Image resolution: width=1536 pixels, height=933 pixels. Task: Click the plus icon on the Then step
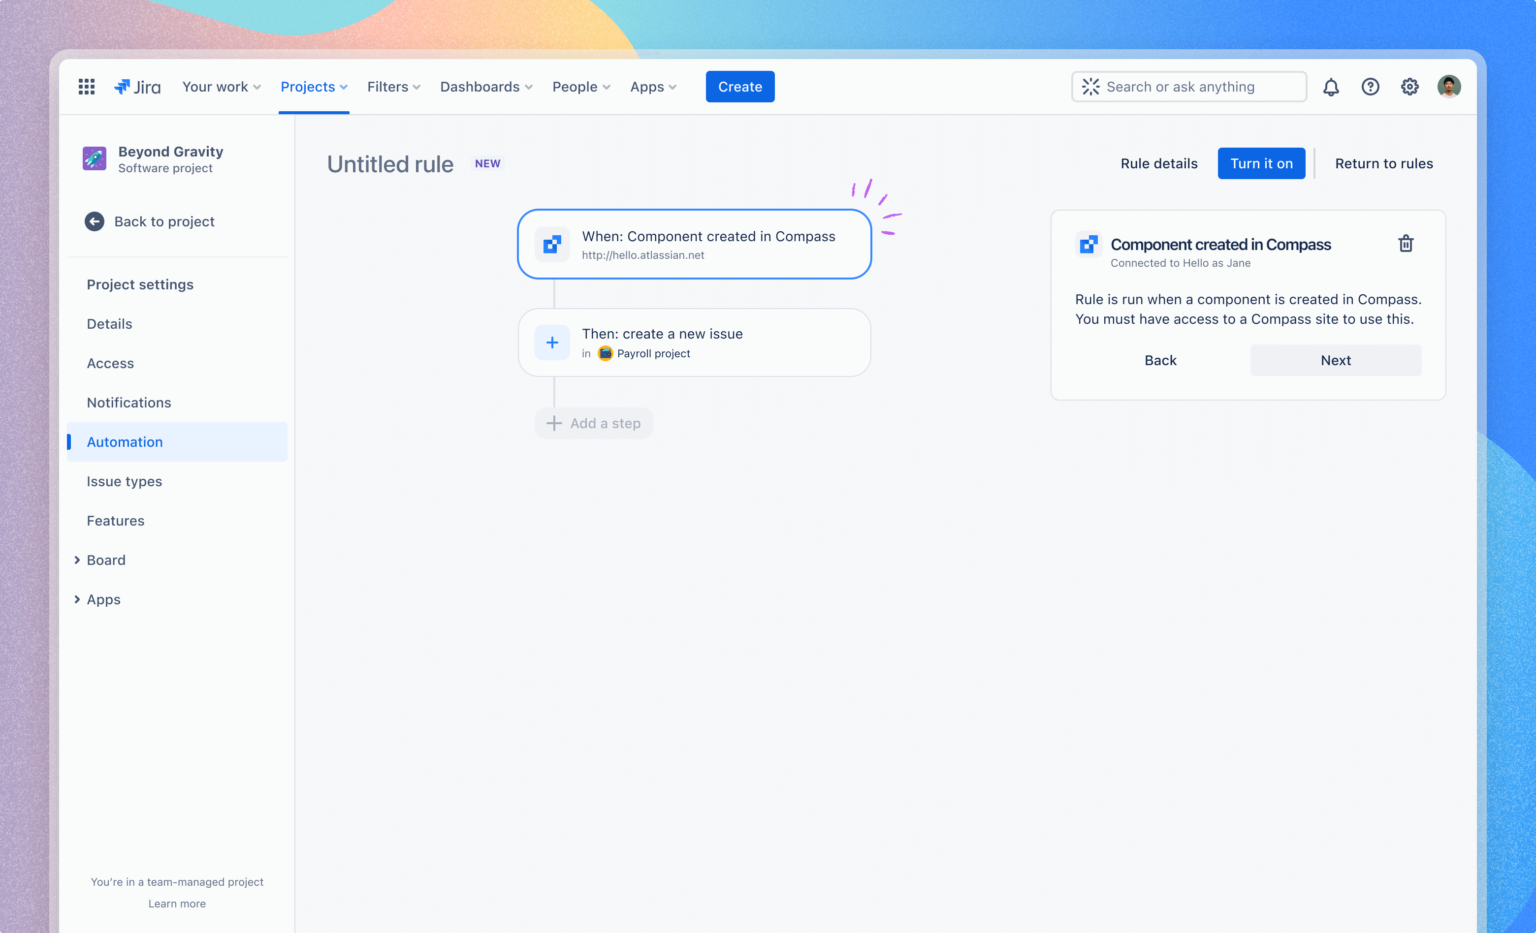pyautogui.click(x=552, y=342)
